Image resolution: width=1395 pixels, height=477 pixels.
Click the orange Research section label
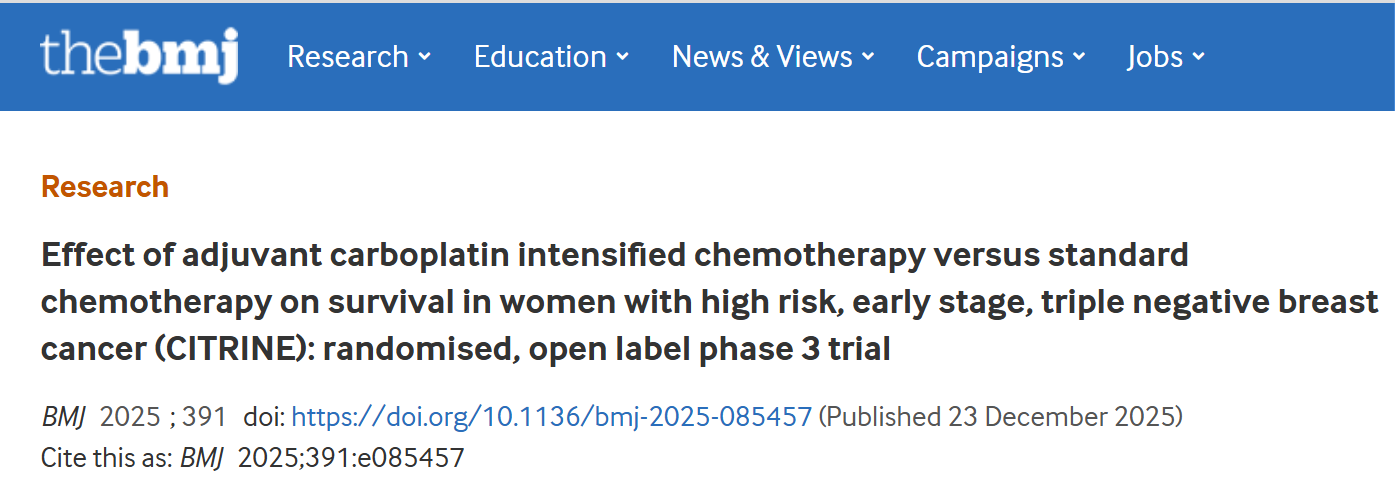(x=105, y=187)
